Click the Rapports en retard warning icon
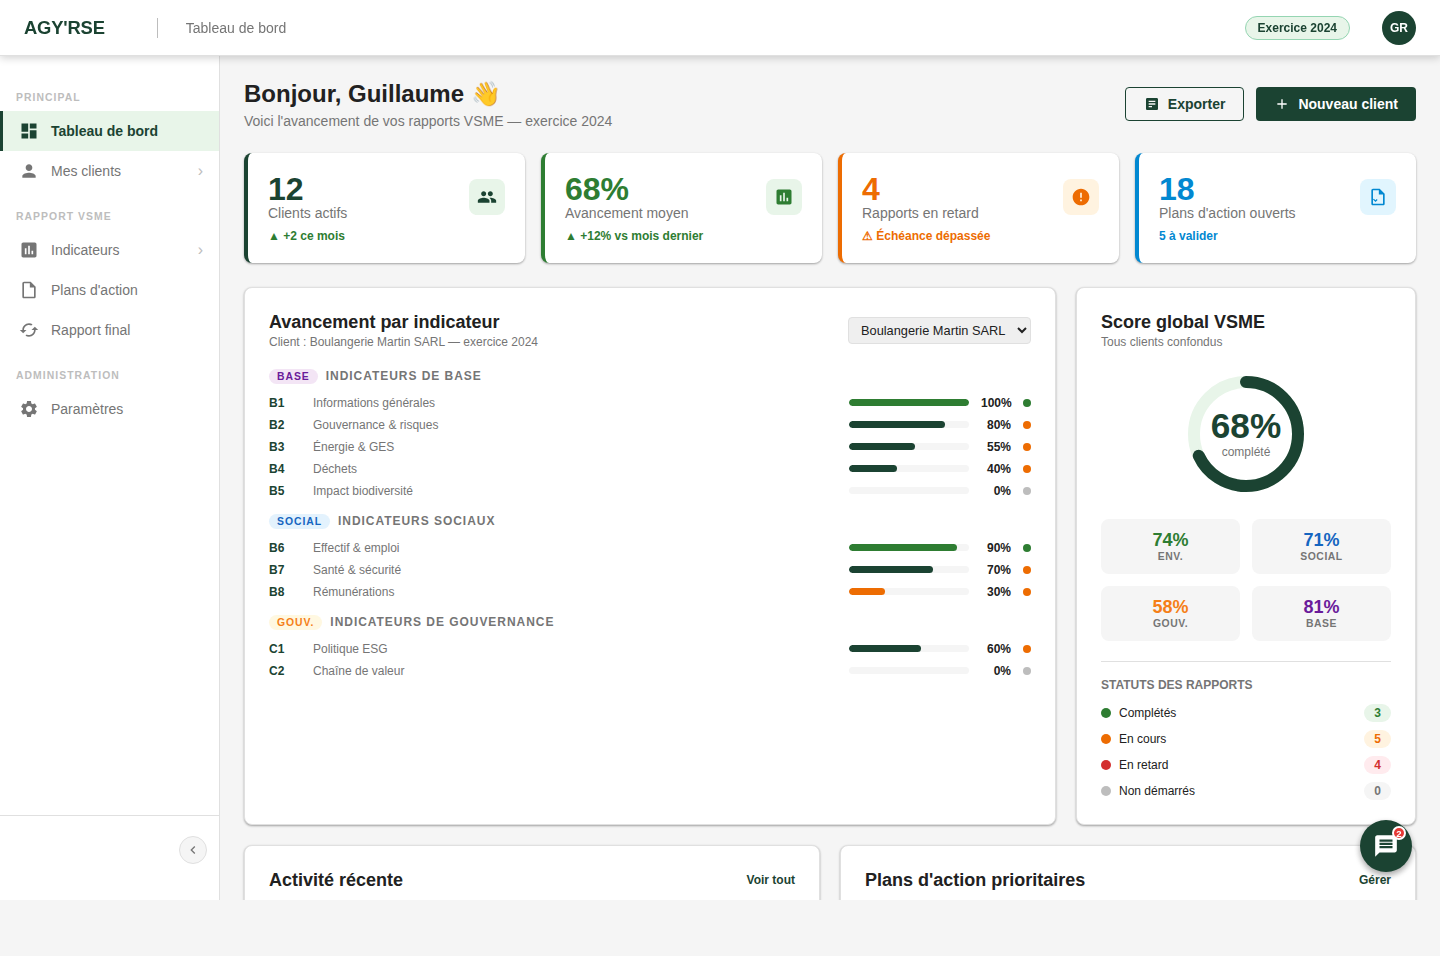This screenshot has width=1440, height=956. (x=1081, y=197)
